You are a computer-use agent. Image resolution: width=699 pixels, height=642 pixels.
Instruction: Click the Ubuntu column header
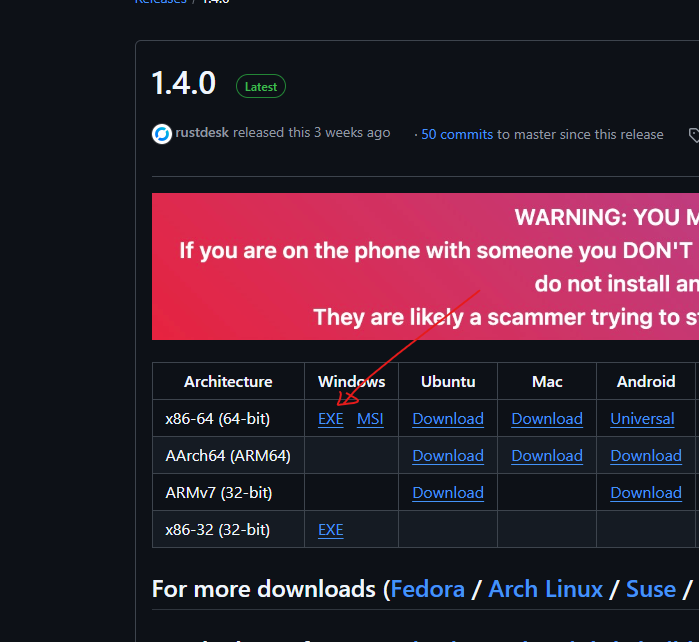(x=448, y=382)
